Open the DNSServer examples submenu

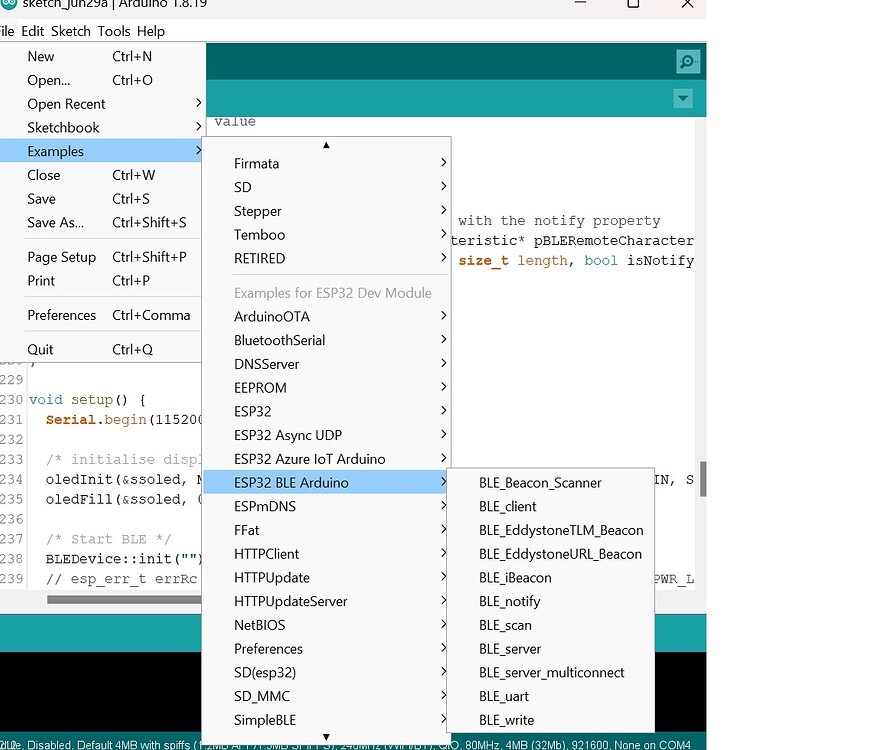(326, 364)
